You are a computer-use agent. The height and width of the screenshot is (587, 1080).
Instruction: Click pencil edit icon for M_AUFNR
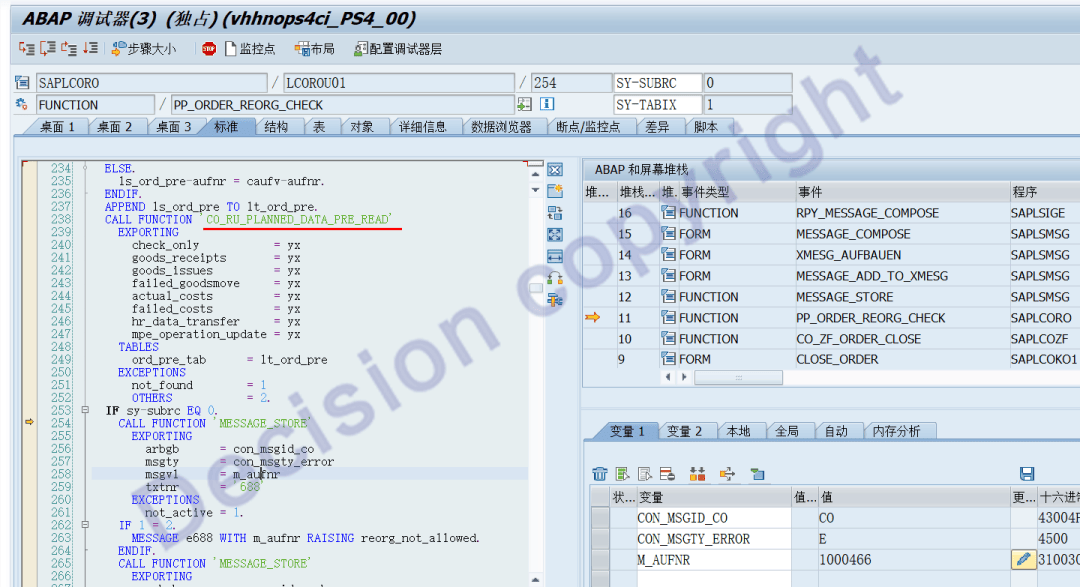1023,560
